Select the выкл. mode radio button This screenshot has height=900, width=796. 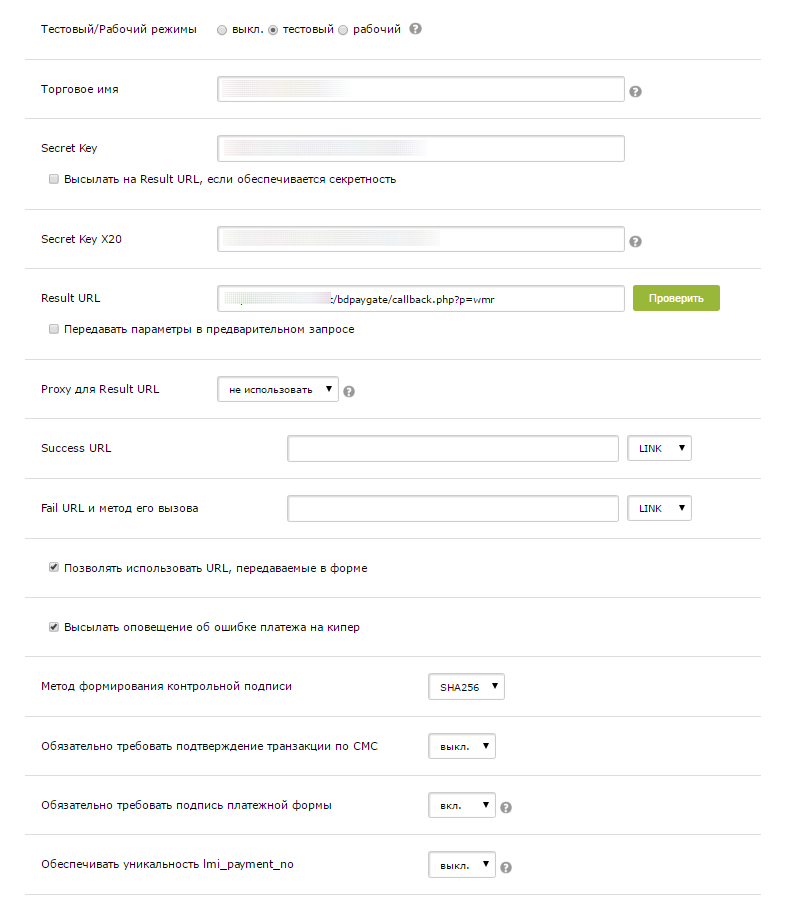(222, 30)
